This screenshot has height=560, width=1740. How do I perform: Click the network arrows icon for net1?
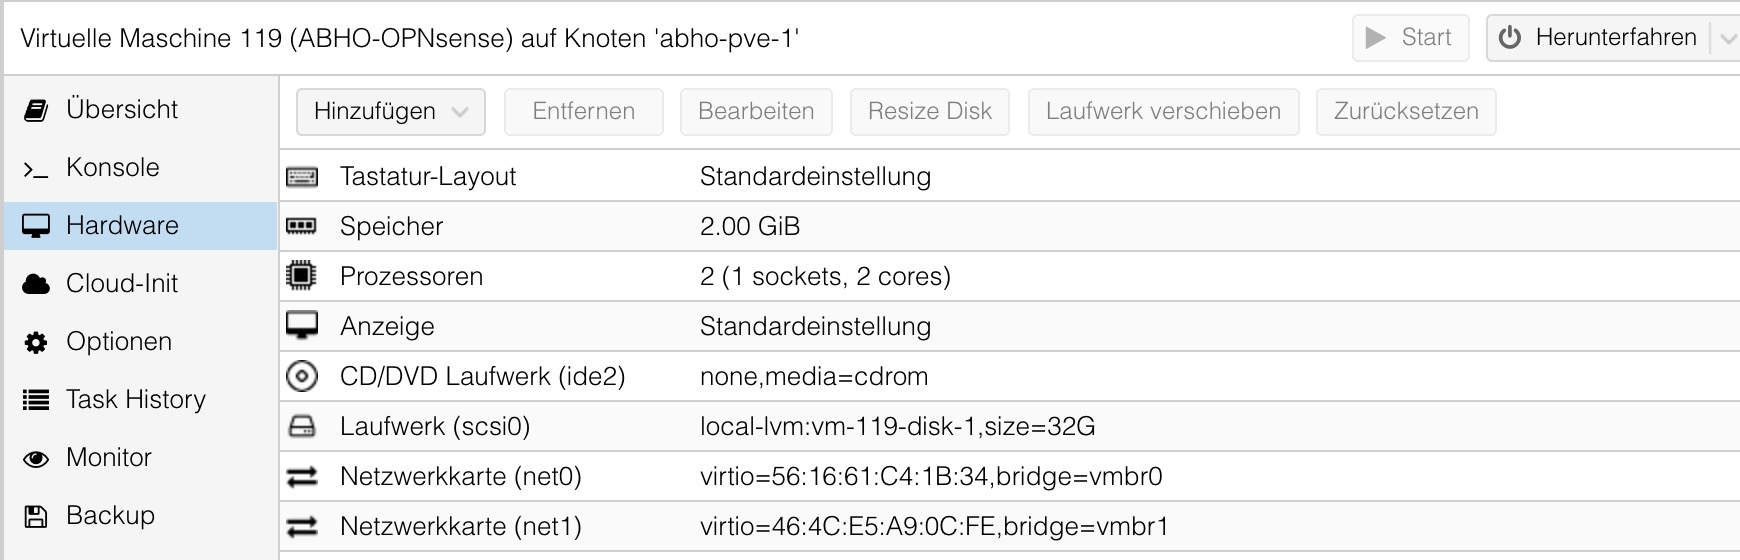click(301, 527)
